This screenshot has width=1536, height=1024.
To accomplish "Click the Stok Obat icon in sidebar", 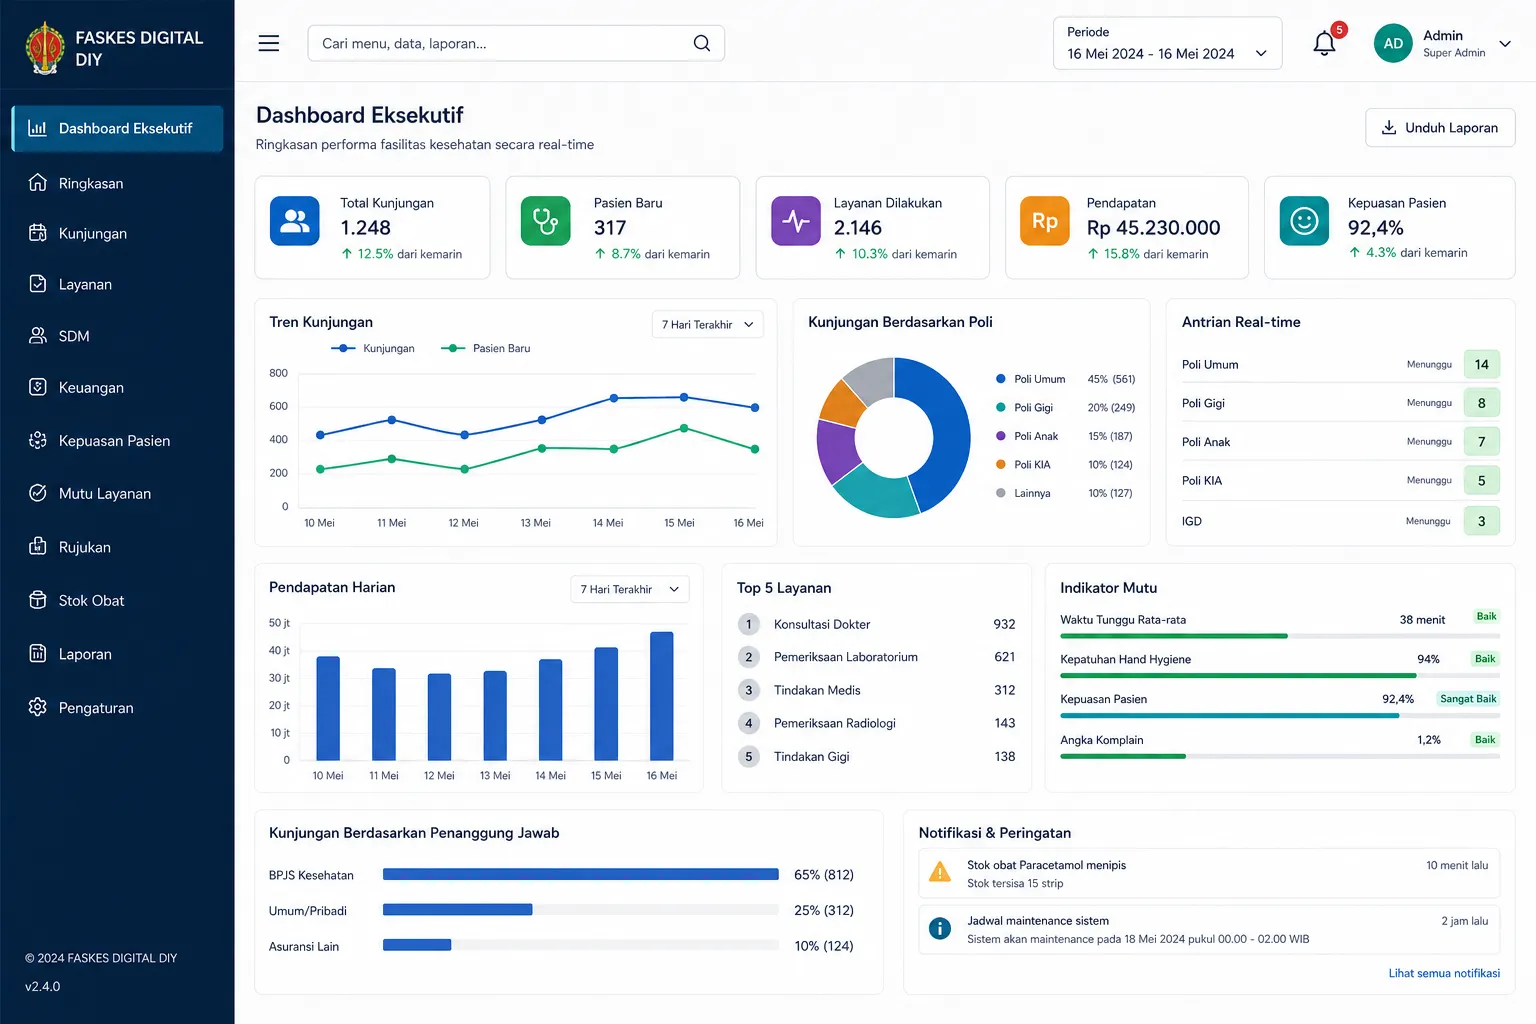I will pyautogui.click(x=38, y=600).
